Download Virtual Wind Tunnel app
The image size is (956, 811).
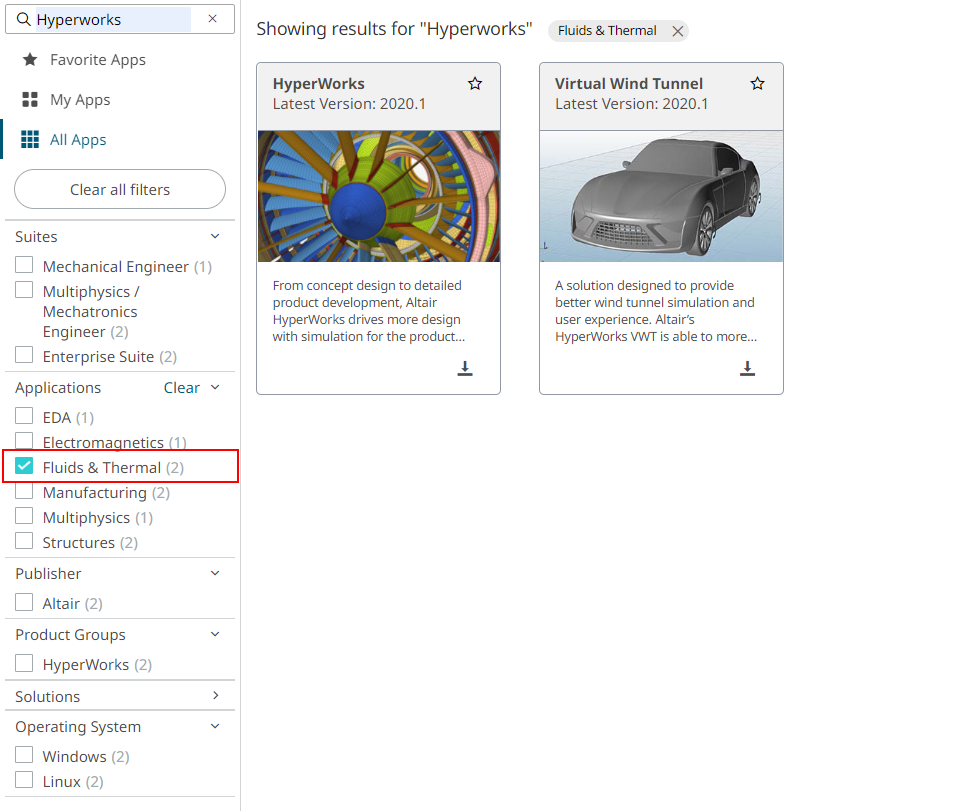747,368
